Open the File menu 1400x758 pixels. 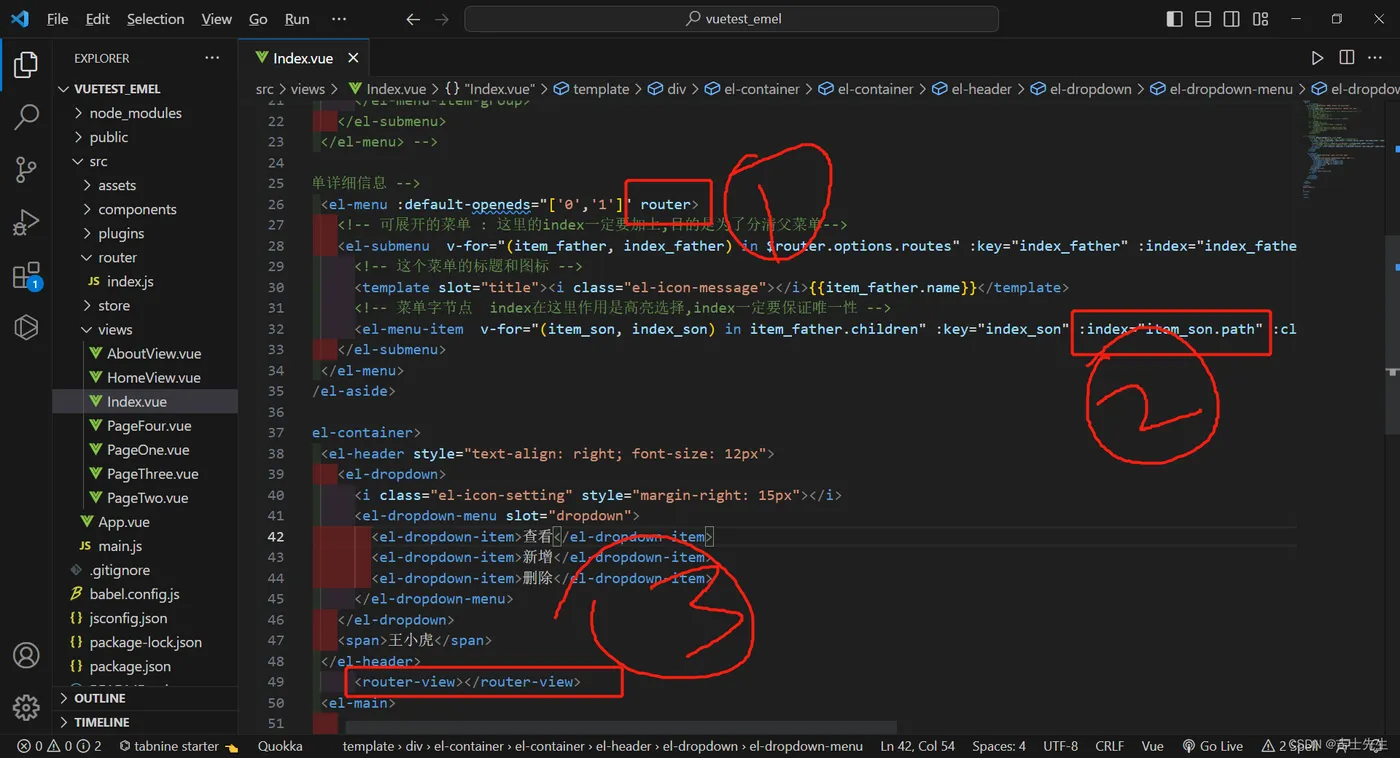tap(57, 19)
